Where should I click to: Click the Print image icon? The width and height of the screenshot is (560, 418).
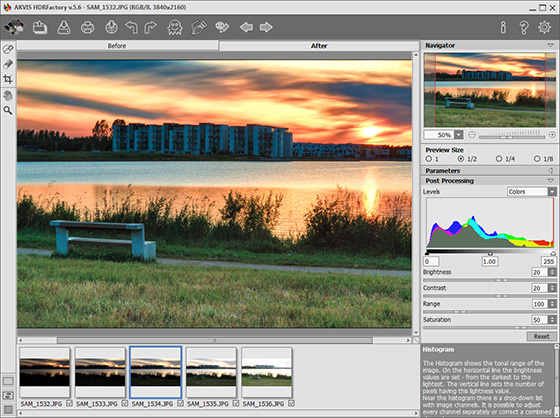(88, 27)
